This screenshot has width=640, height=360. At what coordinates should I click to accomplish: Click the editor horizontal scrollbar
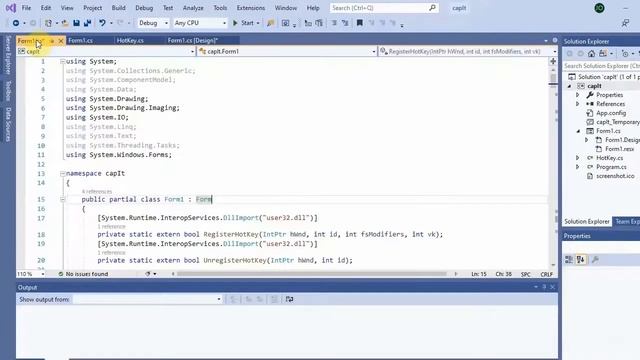(312, 274)
